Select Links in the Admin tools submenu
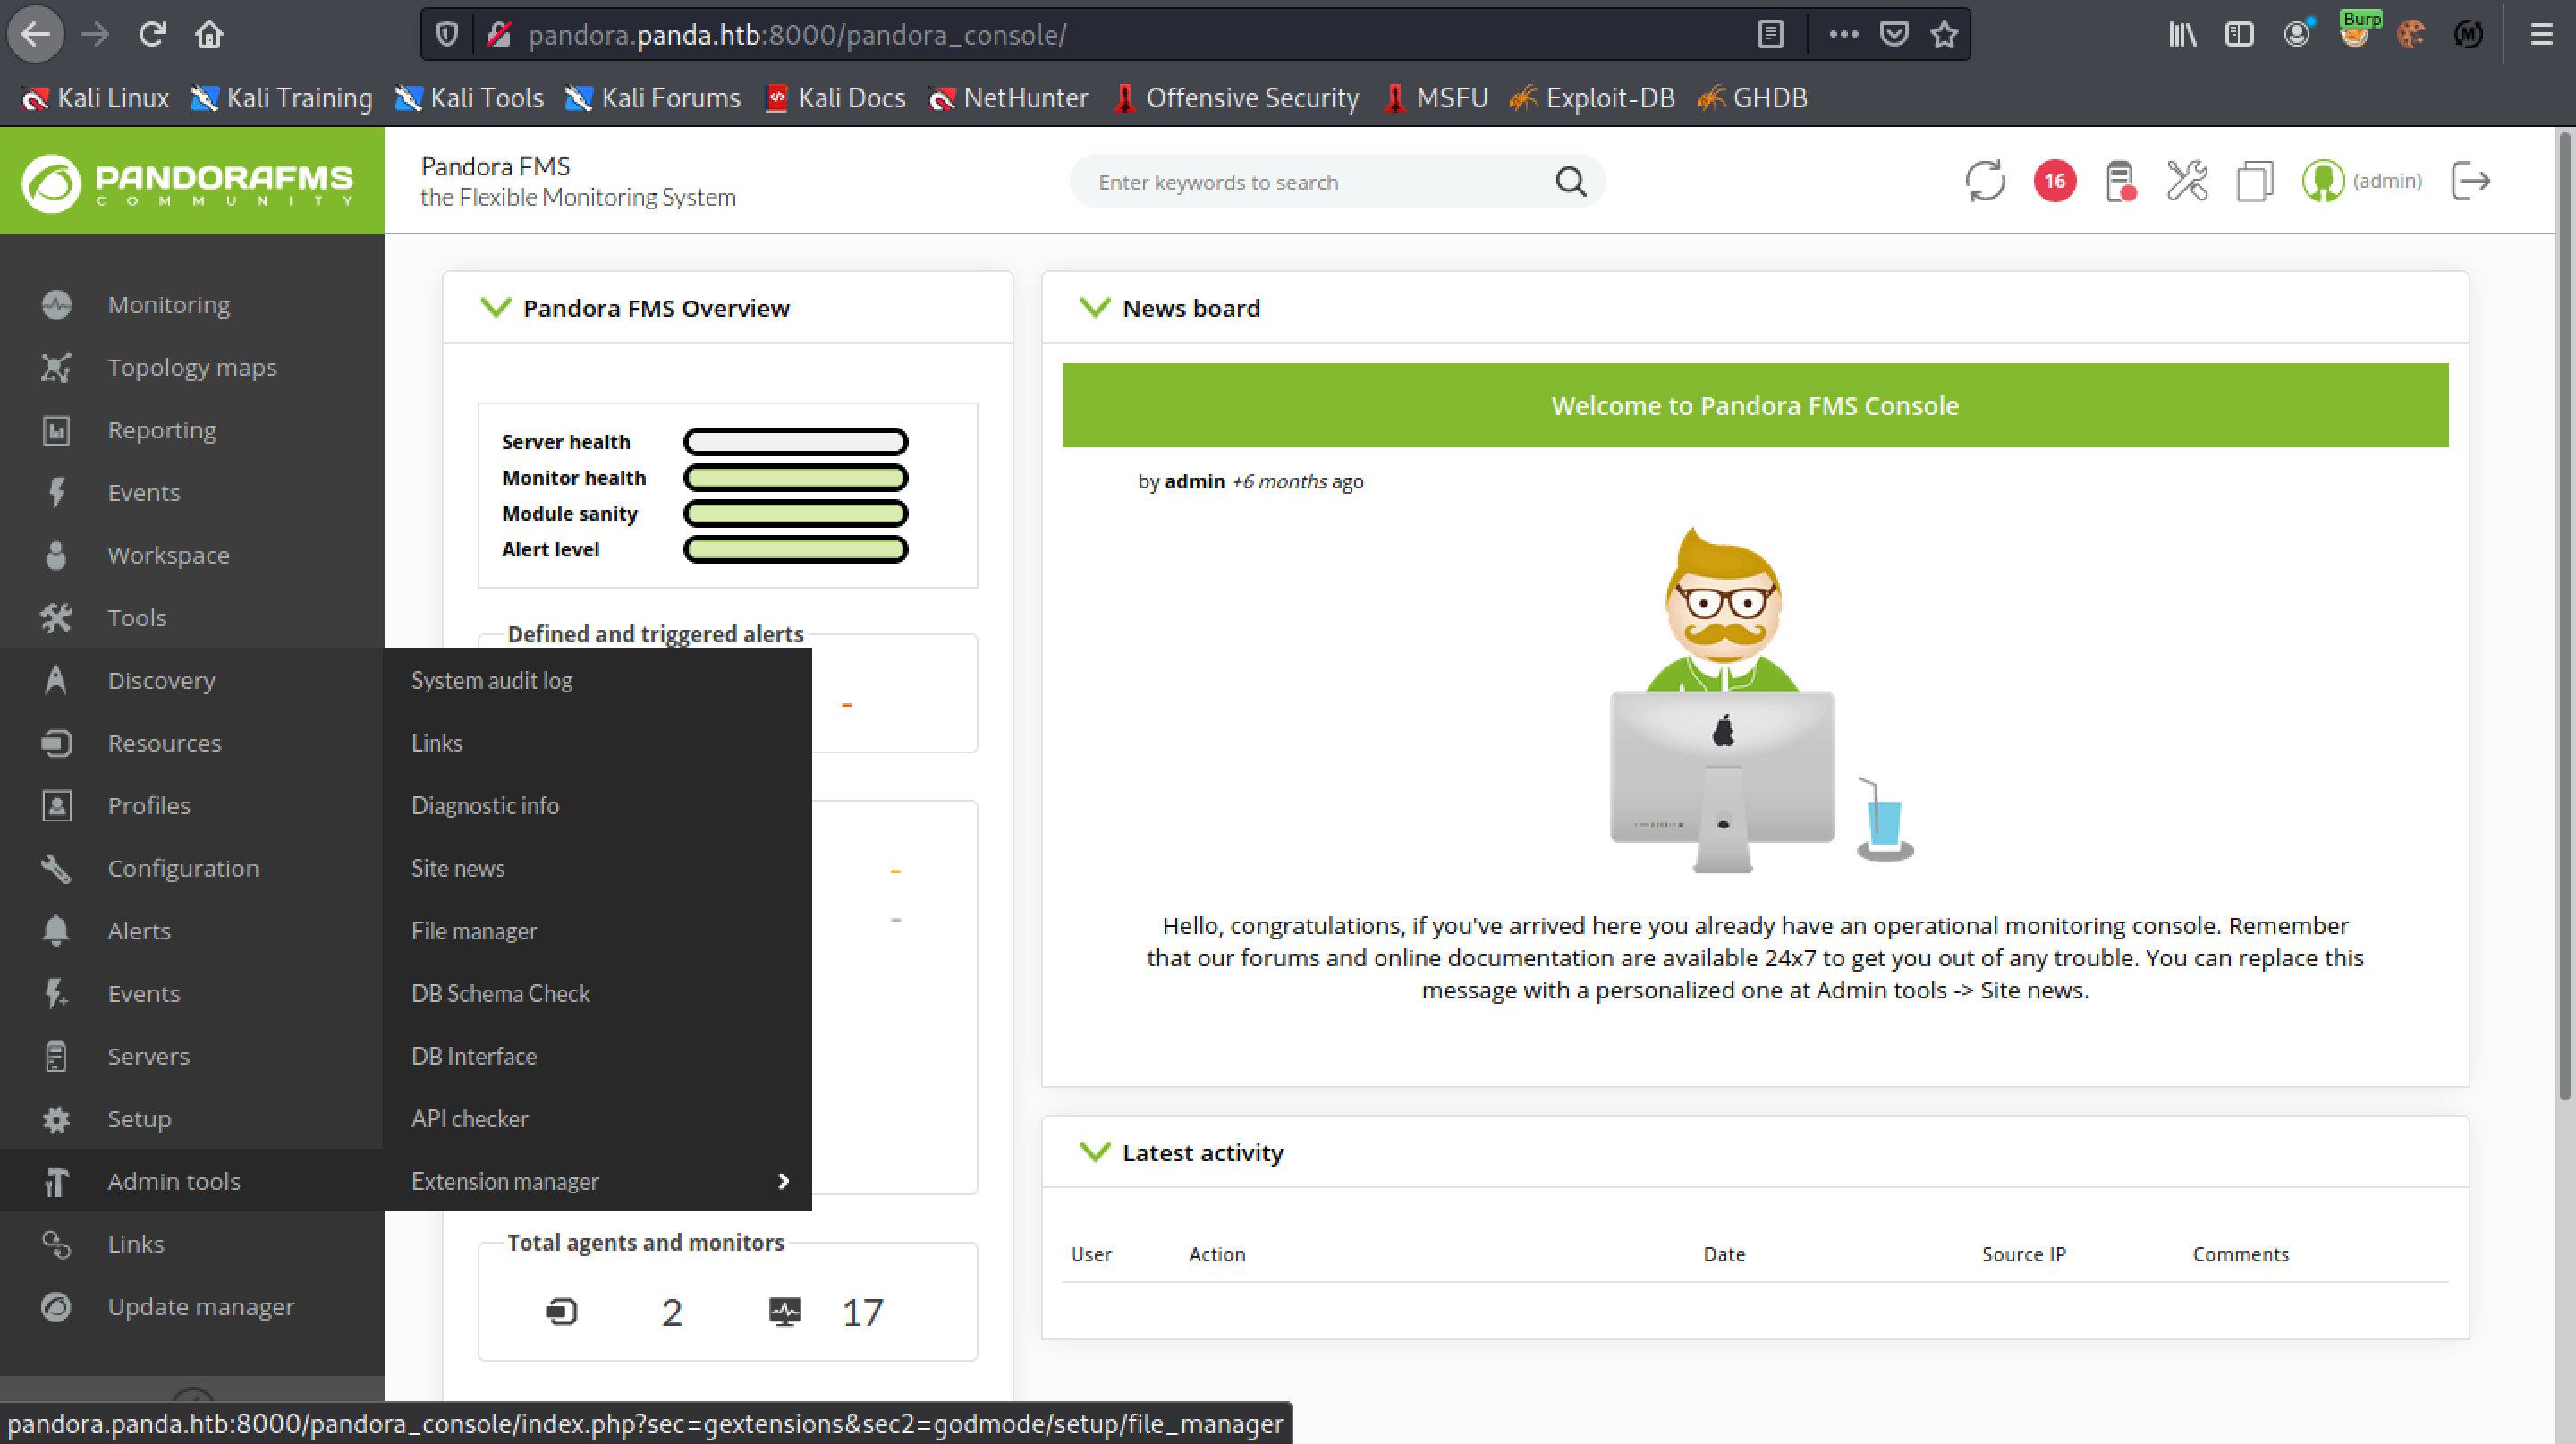 tap(437, 743)
